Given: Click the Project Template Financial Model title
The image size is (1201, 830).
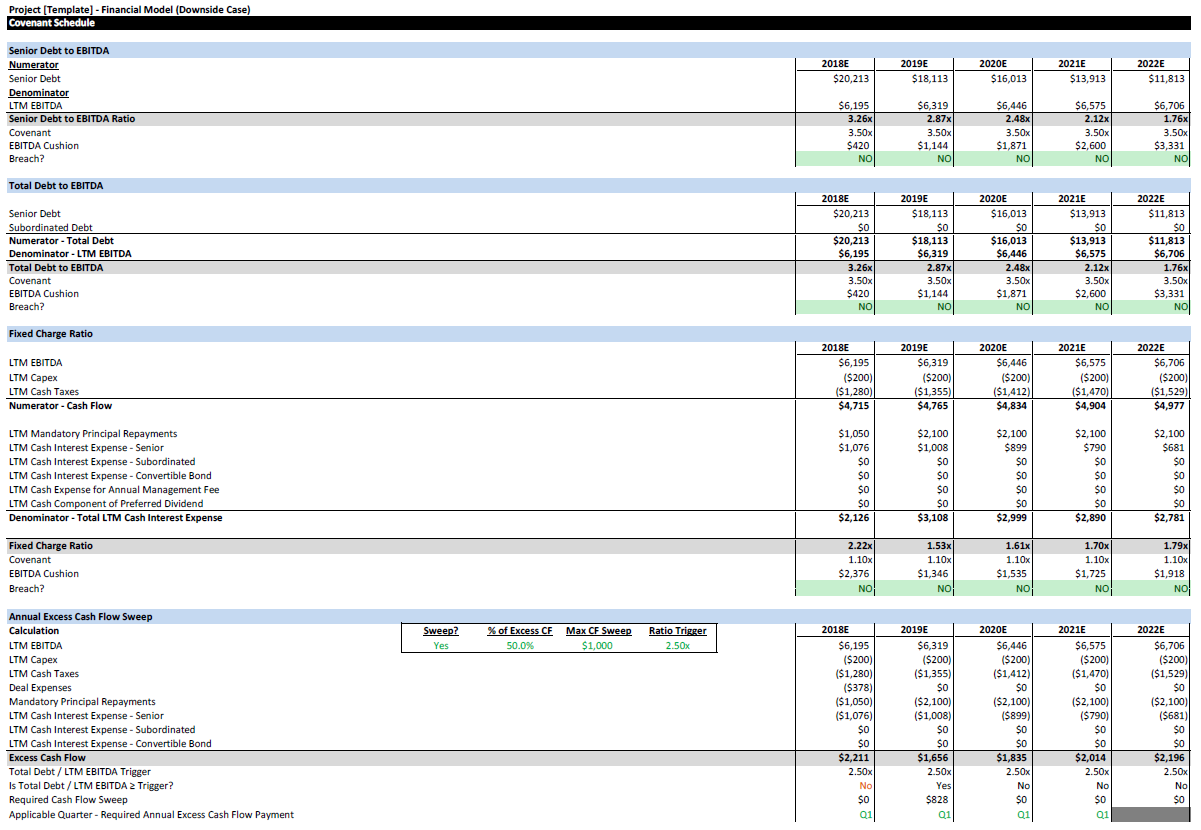Looking at the screenshot, I should [130, 8].
